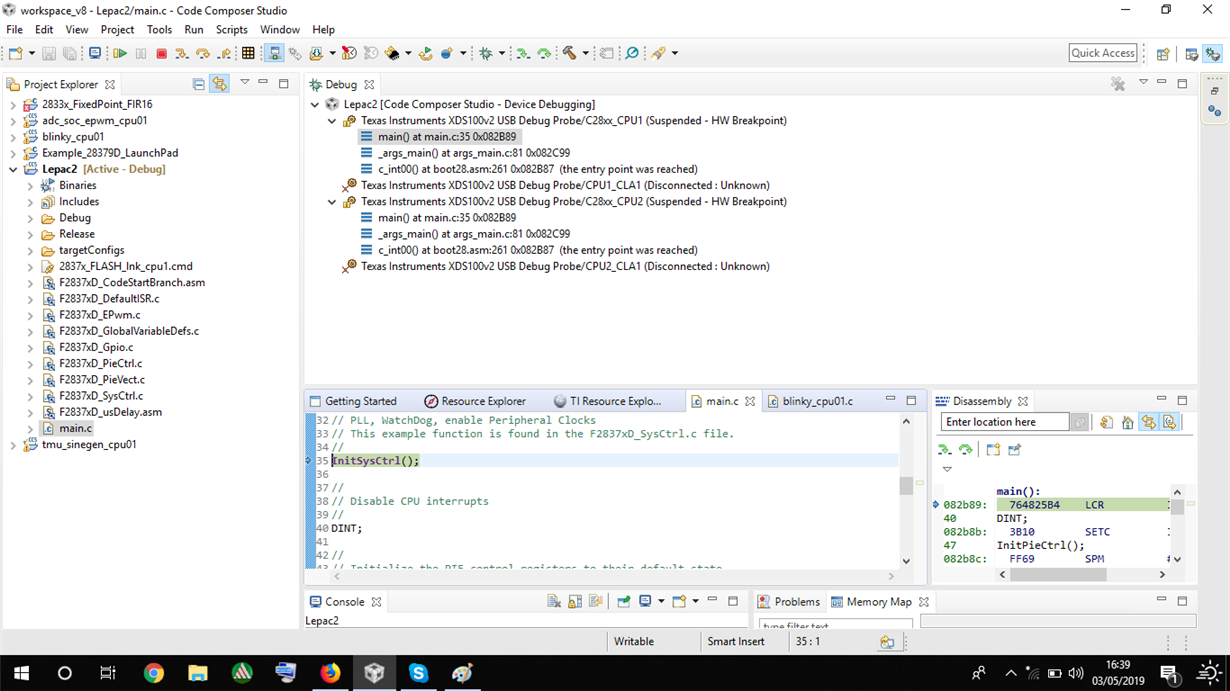Screen dimensions: 1230x691
Task: Switch to the Getting Started tab
Action: coord(353,401)
